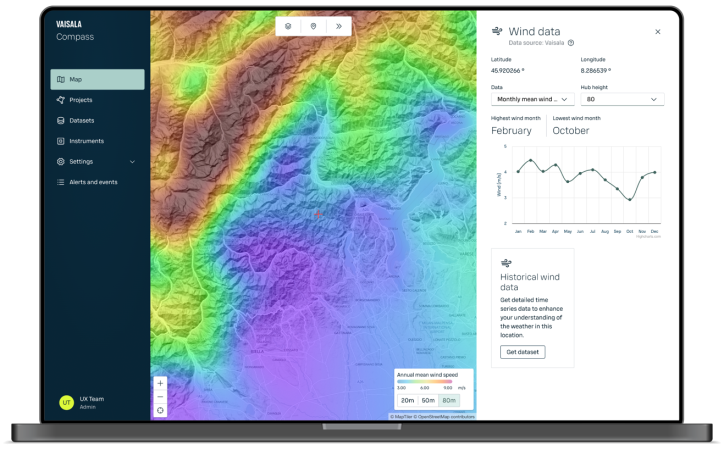The height and width of the screenshot is (450, 724).
Task: Click the red crosshair marker on the map
Action: tap(318, 214)
